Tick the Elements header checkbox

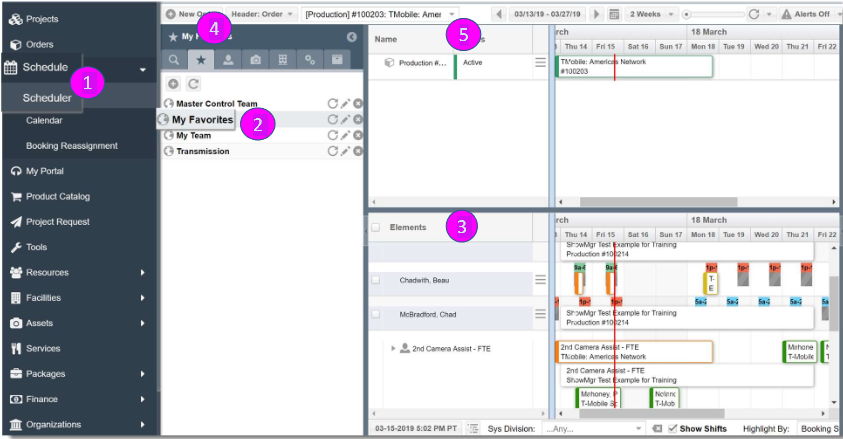point(376,227)
